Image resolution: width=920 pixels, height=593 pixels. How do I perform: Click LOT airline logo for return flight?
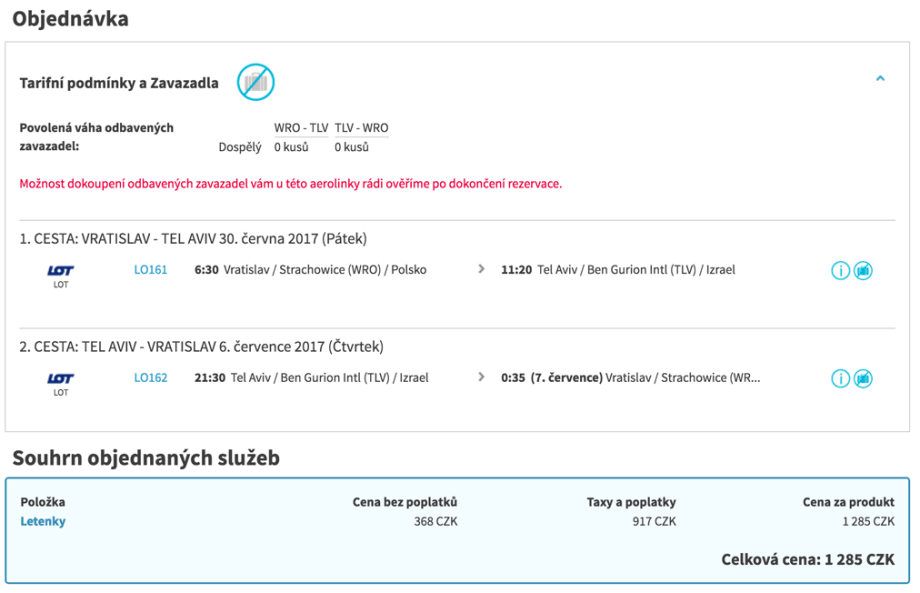click(61, 383)
